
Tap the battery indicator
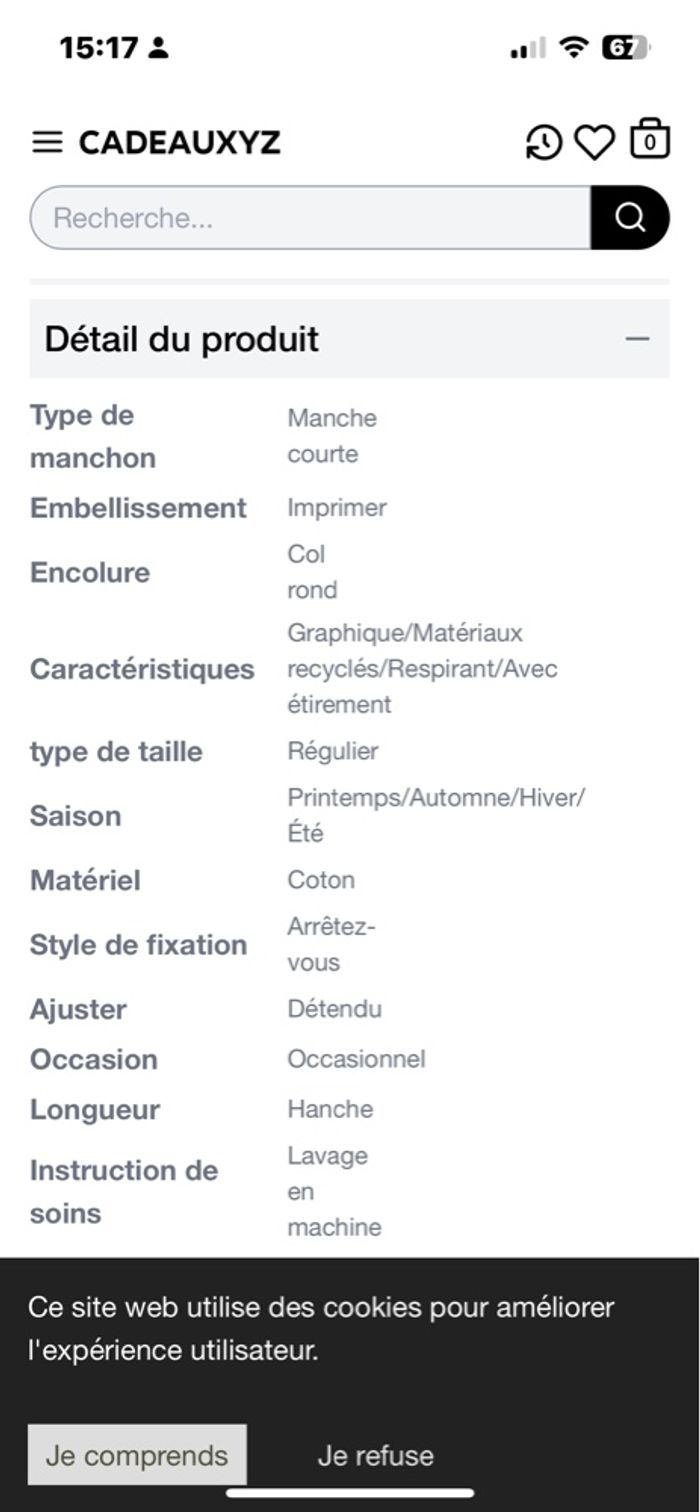pyautogui.click(x=624, y=47)
